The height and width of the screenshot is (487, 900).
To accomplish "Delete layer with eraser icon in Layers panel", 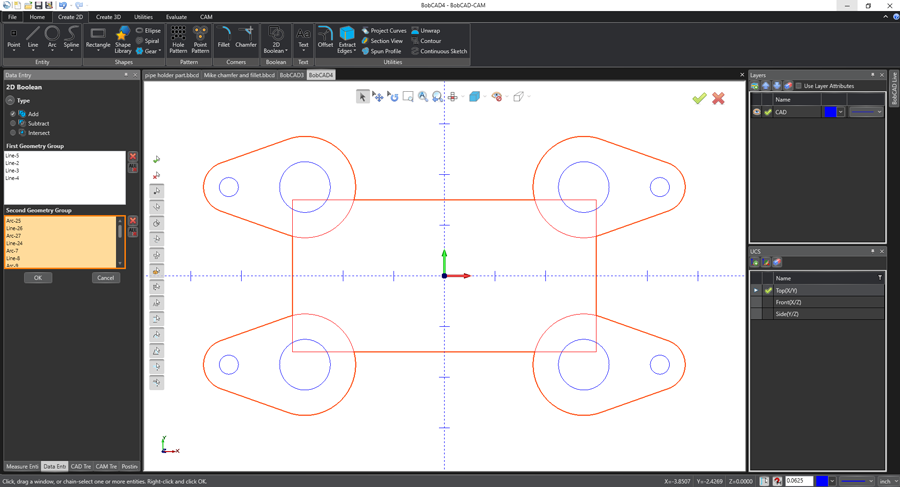I will tap(788, 86).
